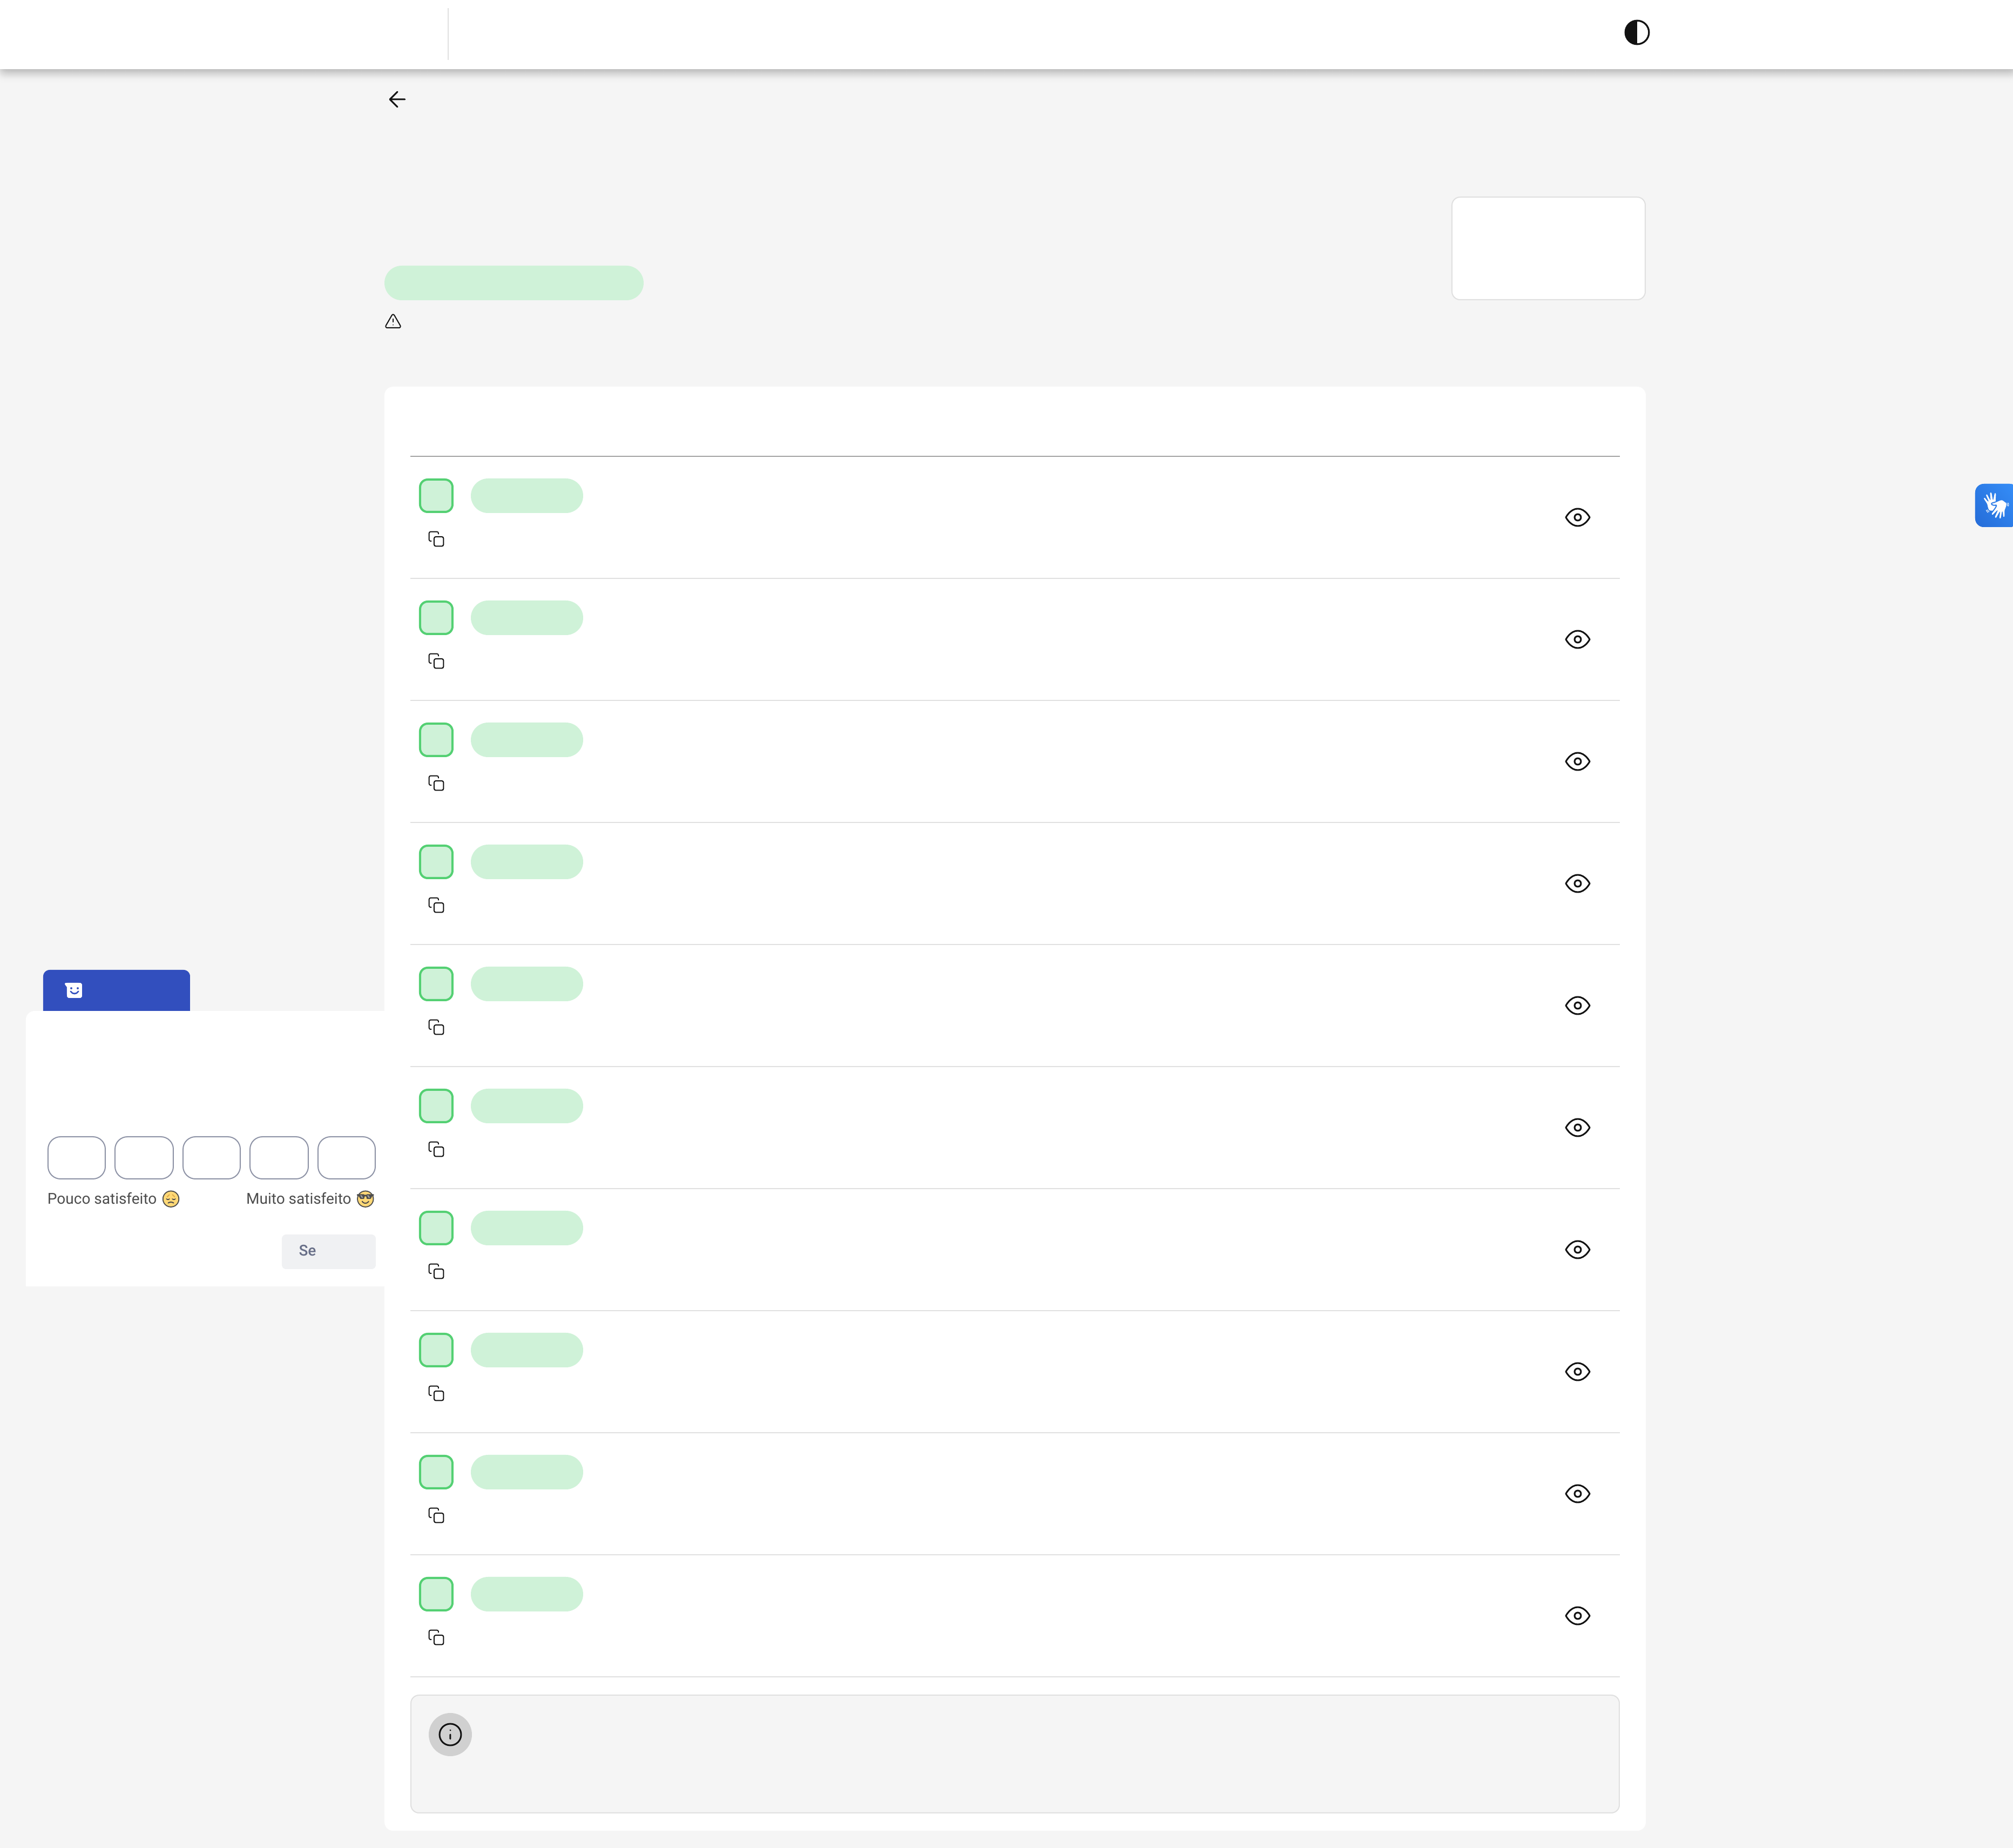Click the warning triangle icon
The height and width of the screenshot is (1848, 2013).
(x=393, y=322)
